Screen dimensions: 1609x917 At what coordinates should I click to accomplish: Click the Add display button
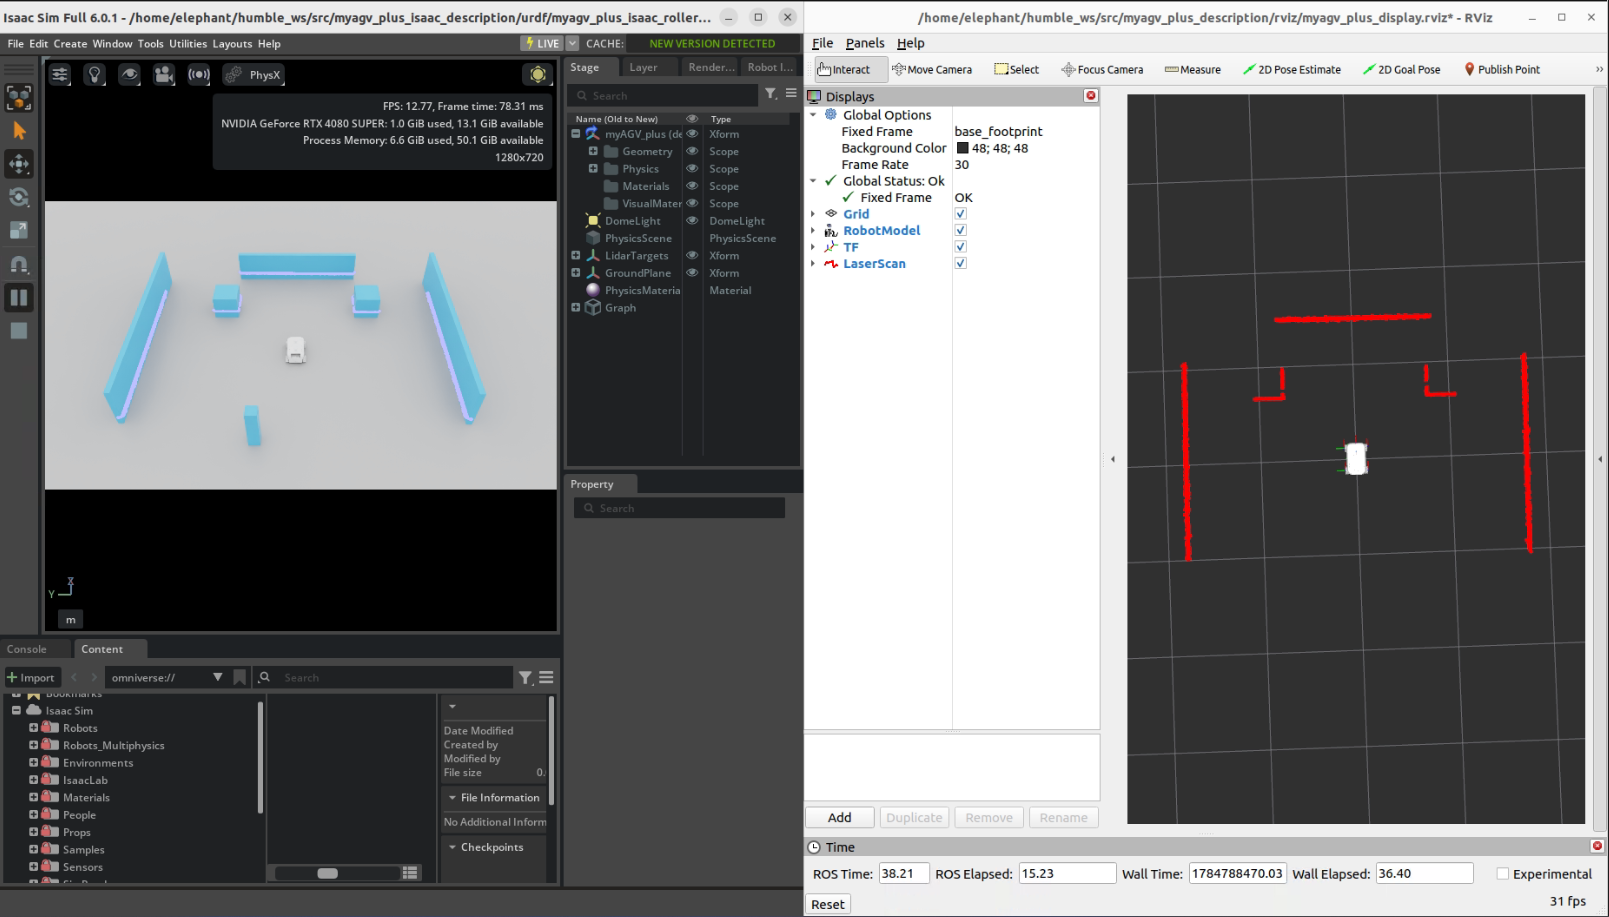coord(840,818)
